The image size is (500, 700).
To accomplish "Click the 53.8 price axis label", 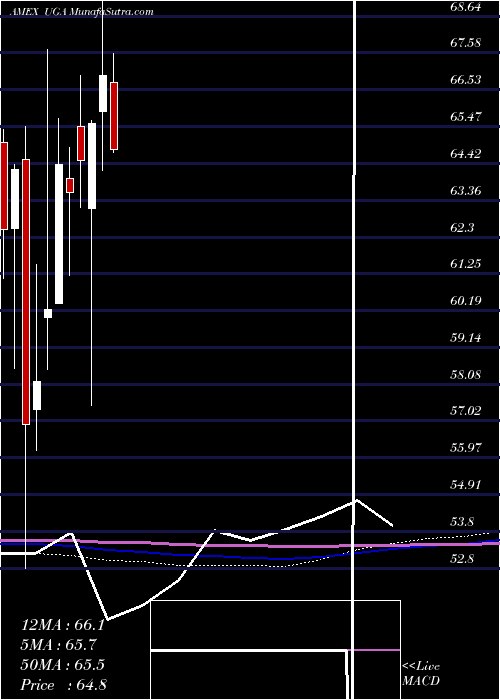I will point(463,522).
